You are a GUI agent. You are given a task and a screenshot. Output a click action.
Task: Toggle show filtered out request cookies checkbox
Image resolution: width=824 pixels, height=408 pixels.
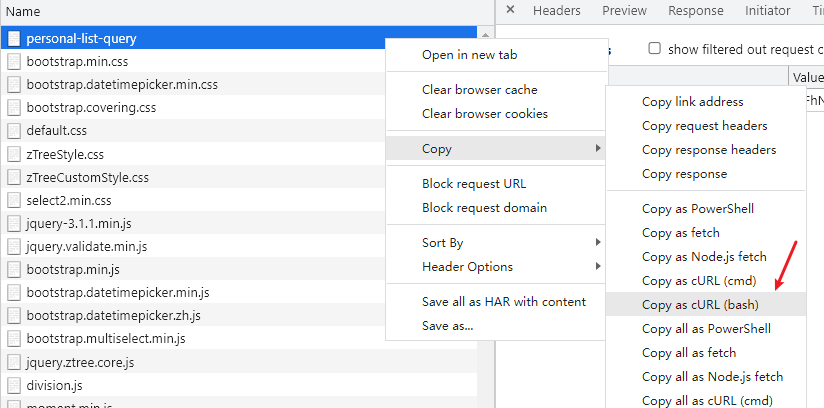tap(655, 48)
